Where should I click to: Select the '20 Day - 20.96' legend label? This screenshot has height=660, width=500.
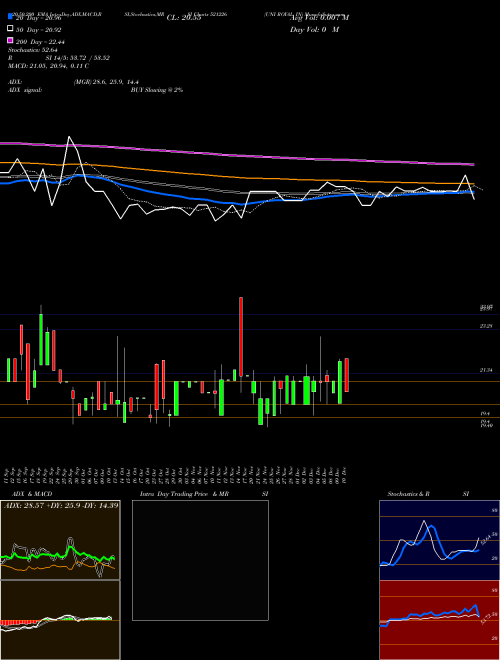click(x=38, y=18)
